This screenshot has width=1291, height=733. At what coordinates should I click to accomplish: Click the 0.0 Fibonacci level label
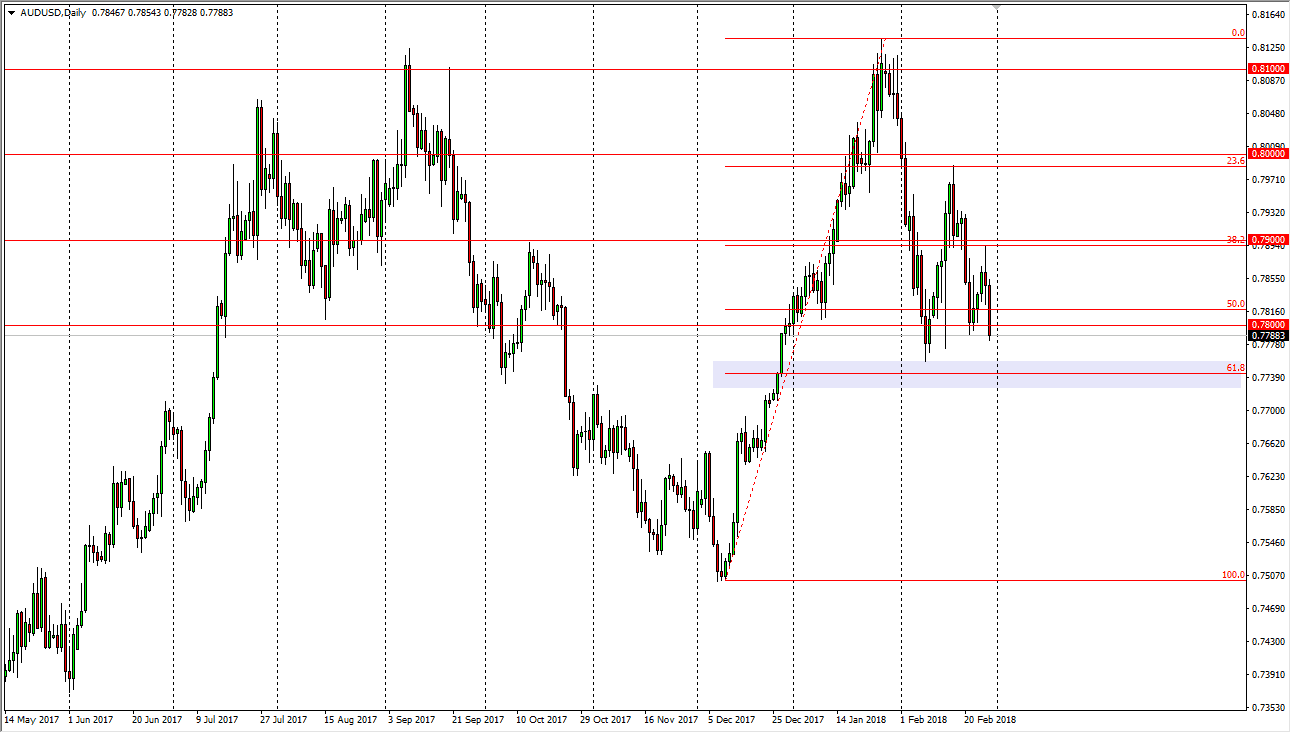[x=1237, y=33]
